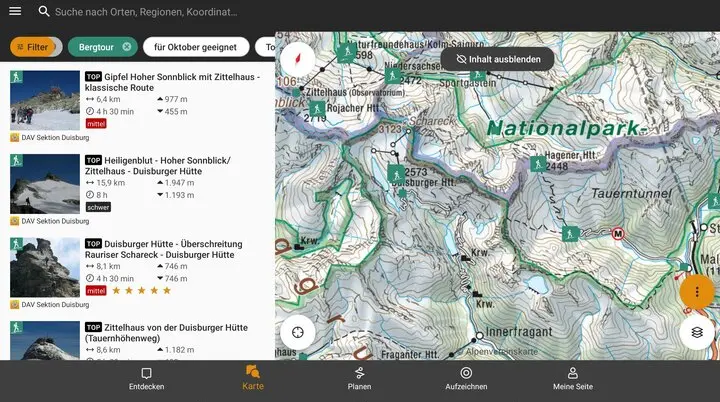Click the Duisburger Hütte Überschreitung thumbnail

[x=44, y=266]
